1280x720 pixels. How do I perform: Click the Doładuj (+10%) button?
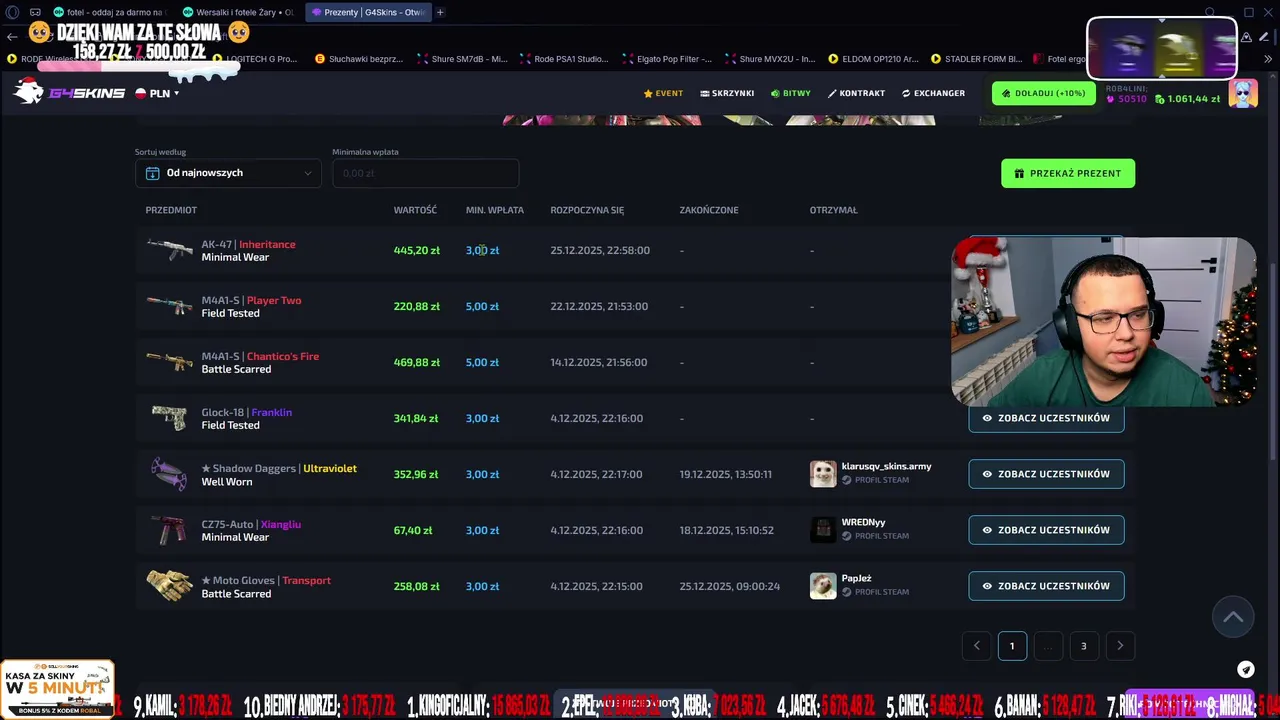coord(1044,93)
